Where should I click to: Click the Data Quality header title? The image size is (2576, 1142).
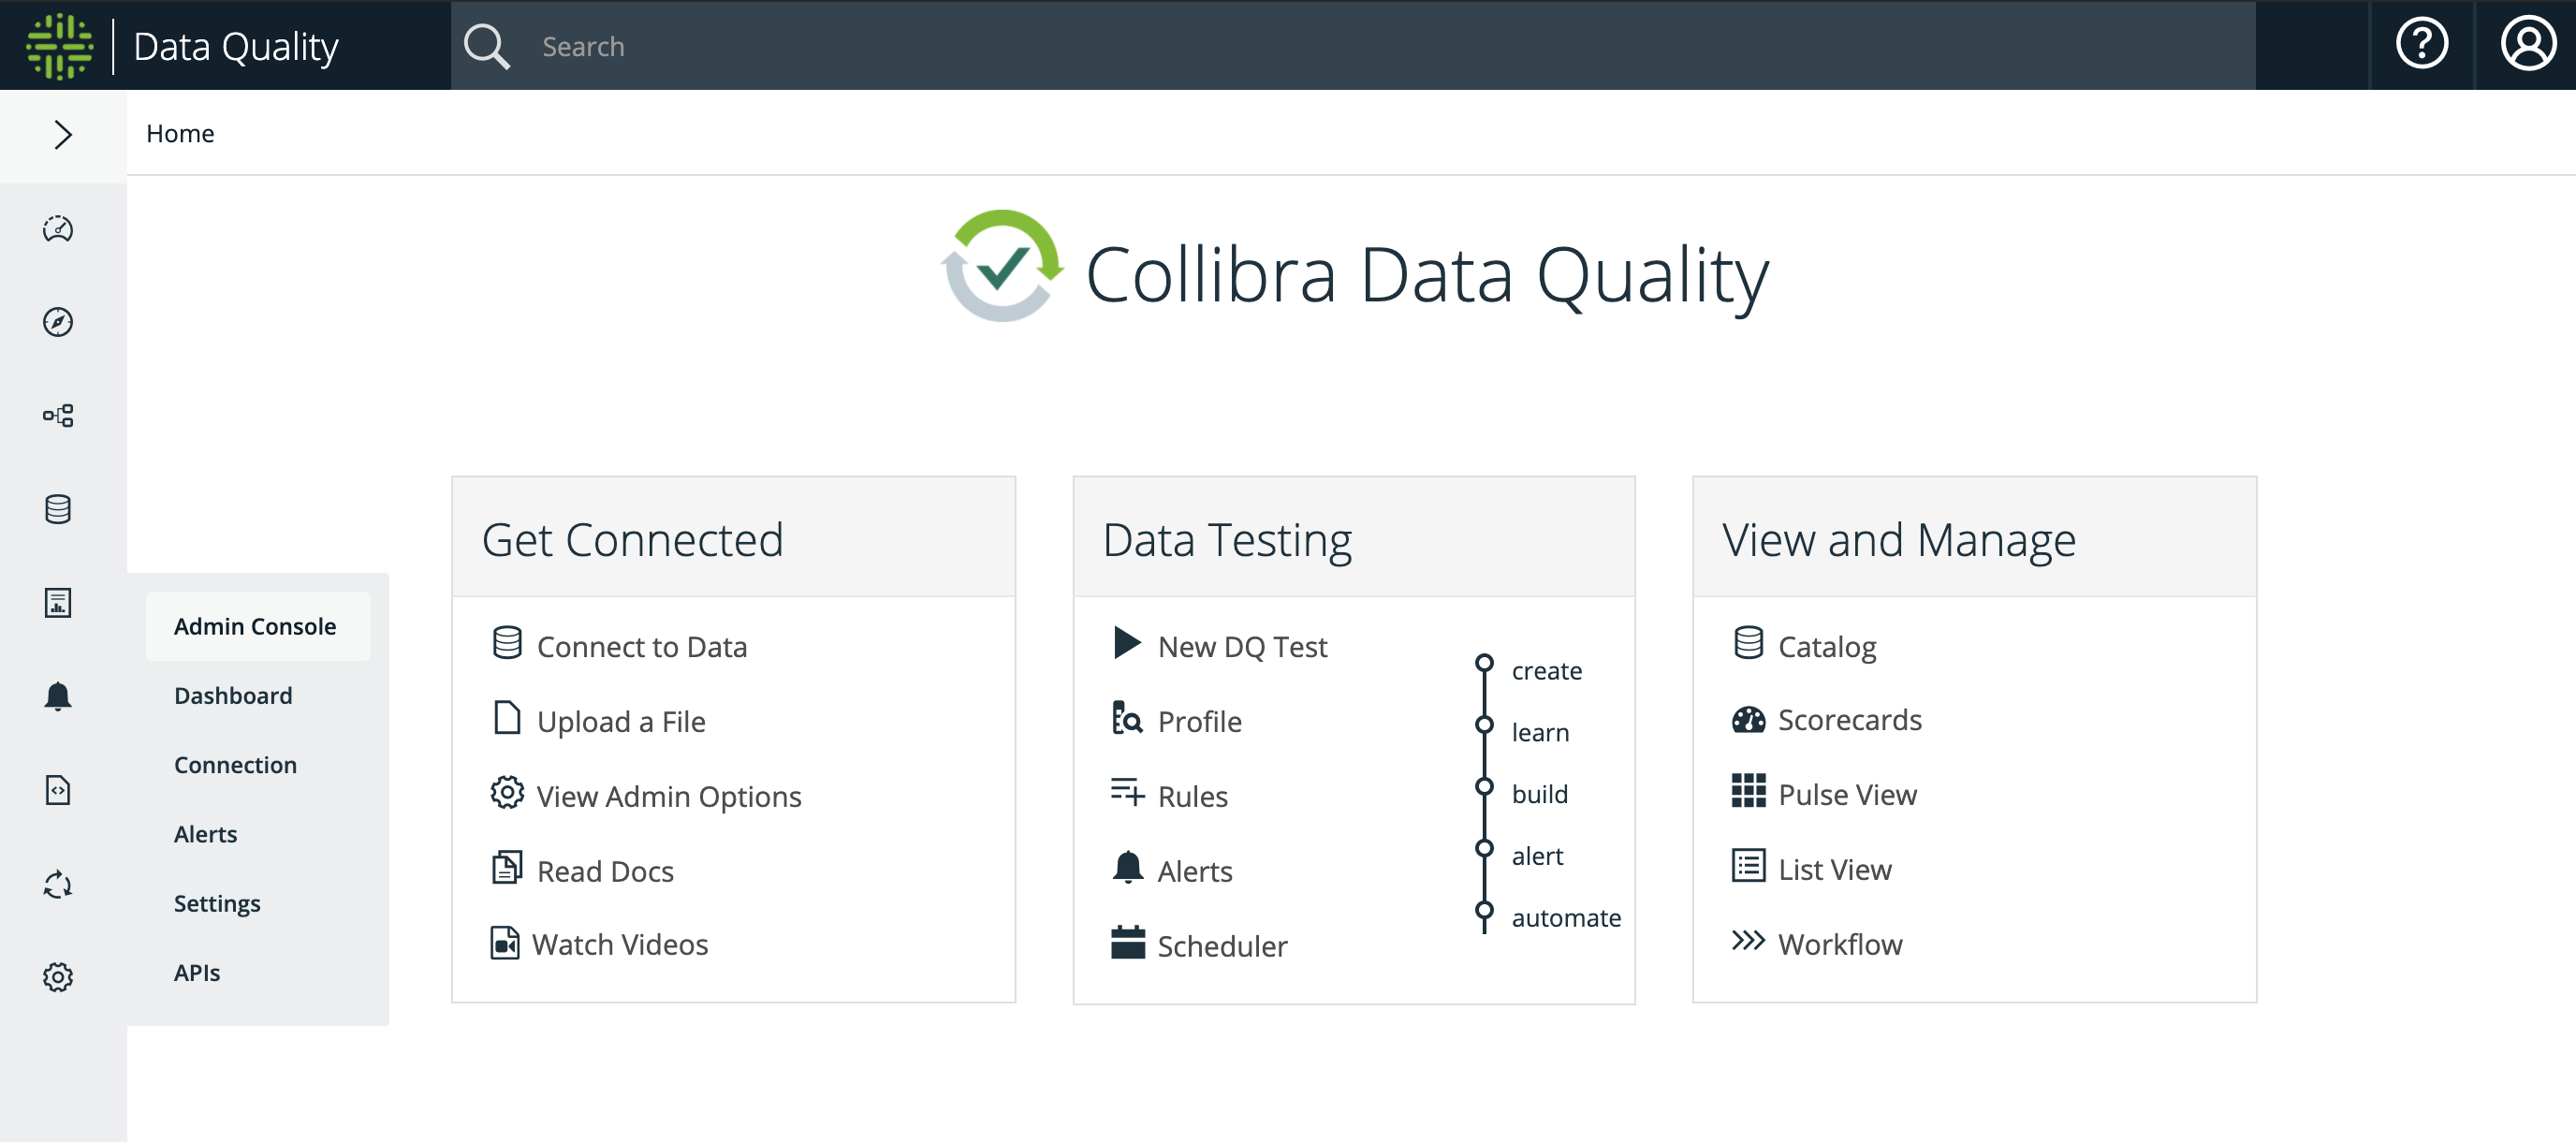(x=236, y=46)
